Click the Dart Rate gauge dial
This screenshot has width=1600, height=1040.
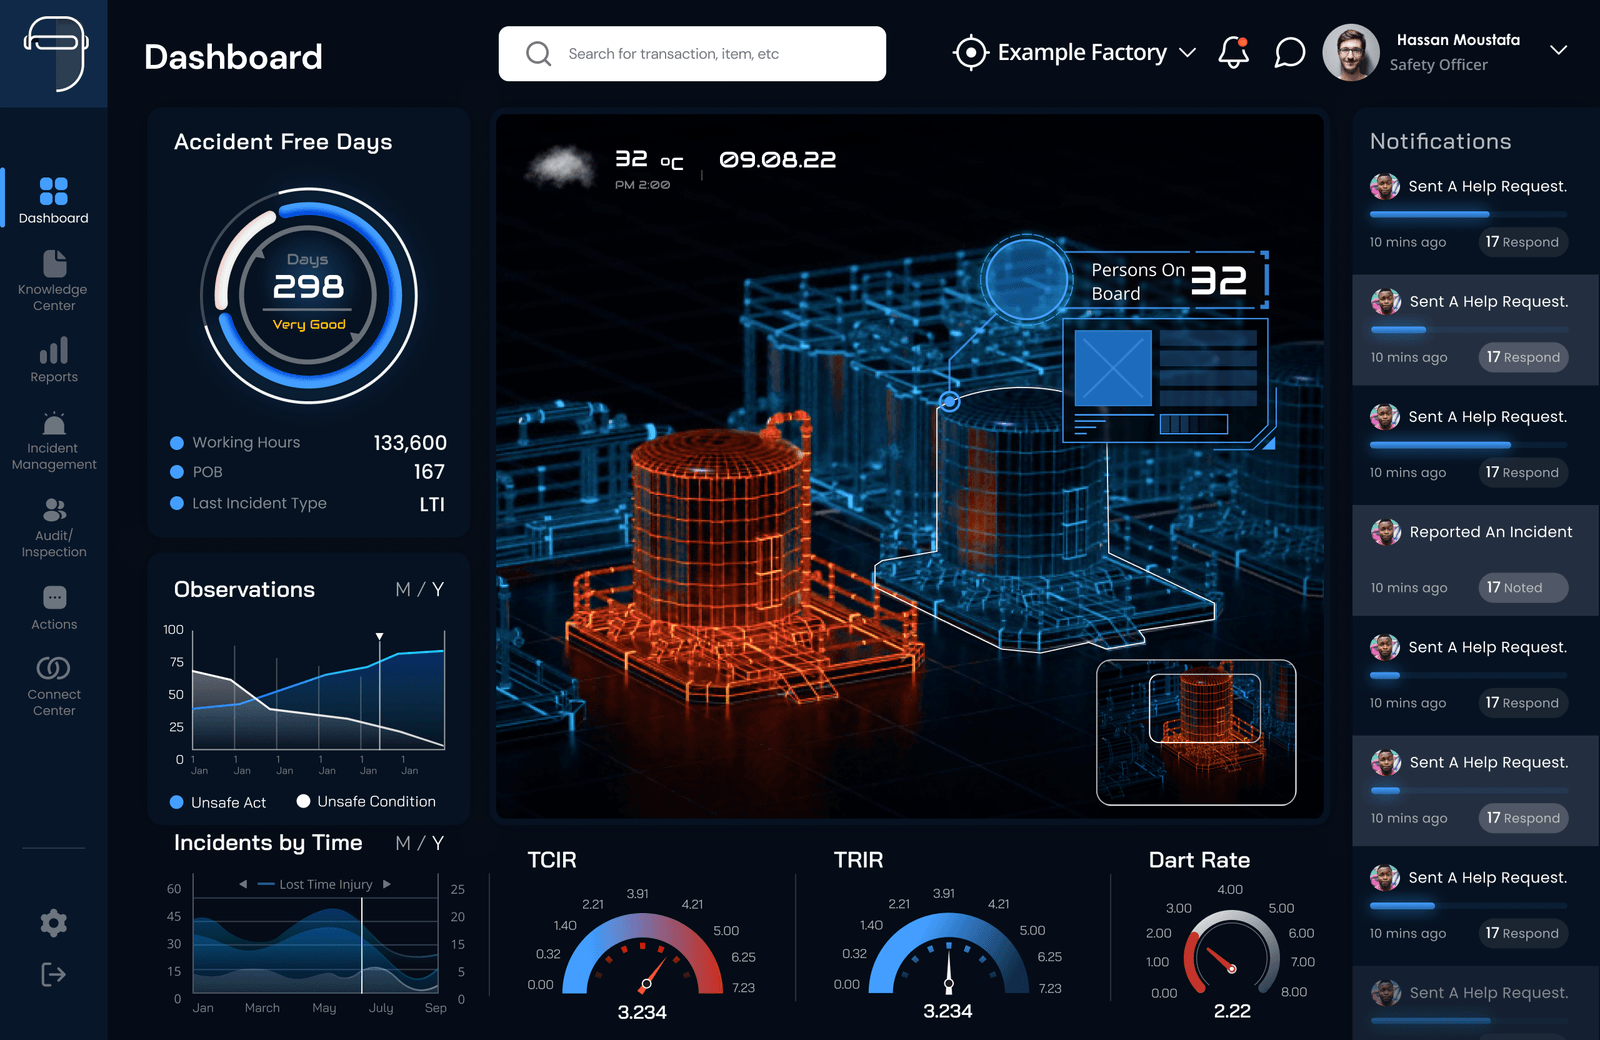(1232, 952)
